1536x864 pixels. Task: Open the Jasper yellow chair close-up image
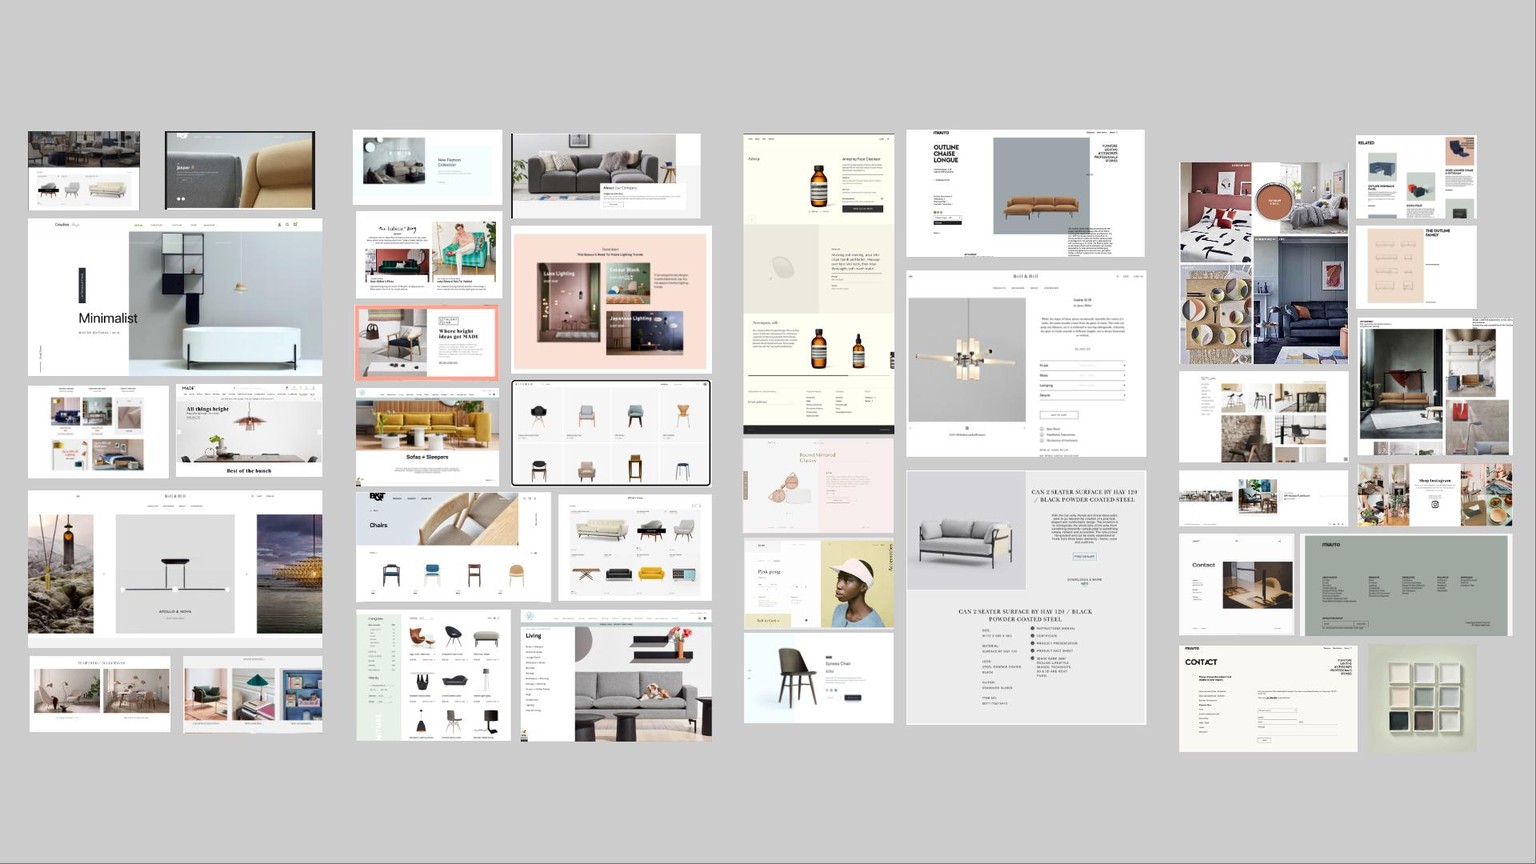click(240, 170)
